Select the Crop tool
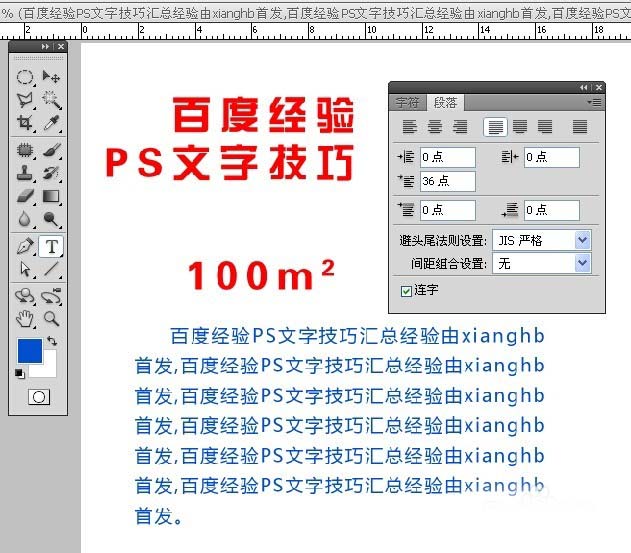The height and width of the screenshot is (553, 631). [25, 123]
